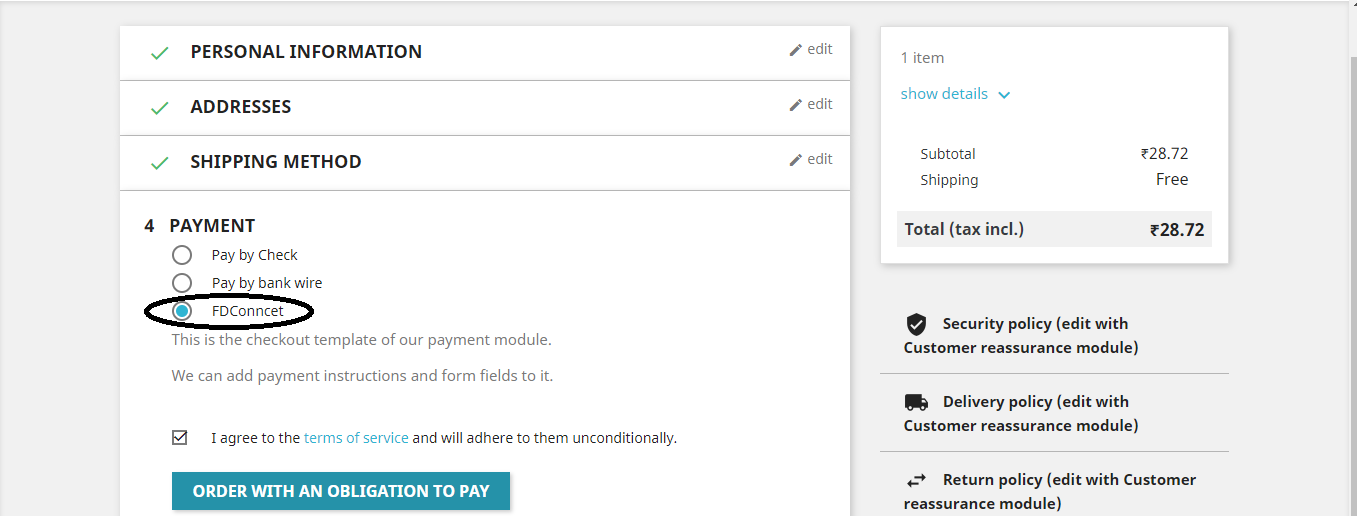Select the FDConncet payment radio button

pyautogui.click(x=182, y=311)
